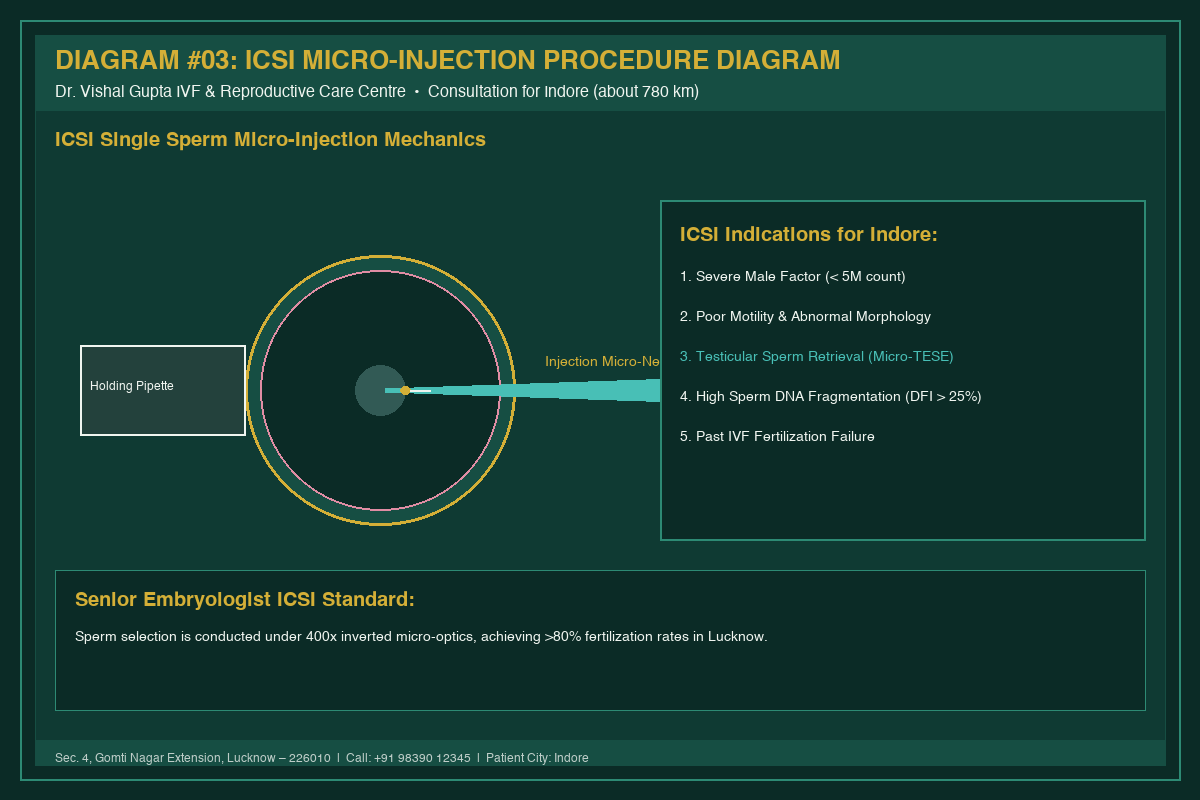1200x800 pixels.
Task: Click the address 'Sec. 4, Gomti Nagar Extension, Lucknow – 226010'
Action: tap(193, 758)
